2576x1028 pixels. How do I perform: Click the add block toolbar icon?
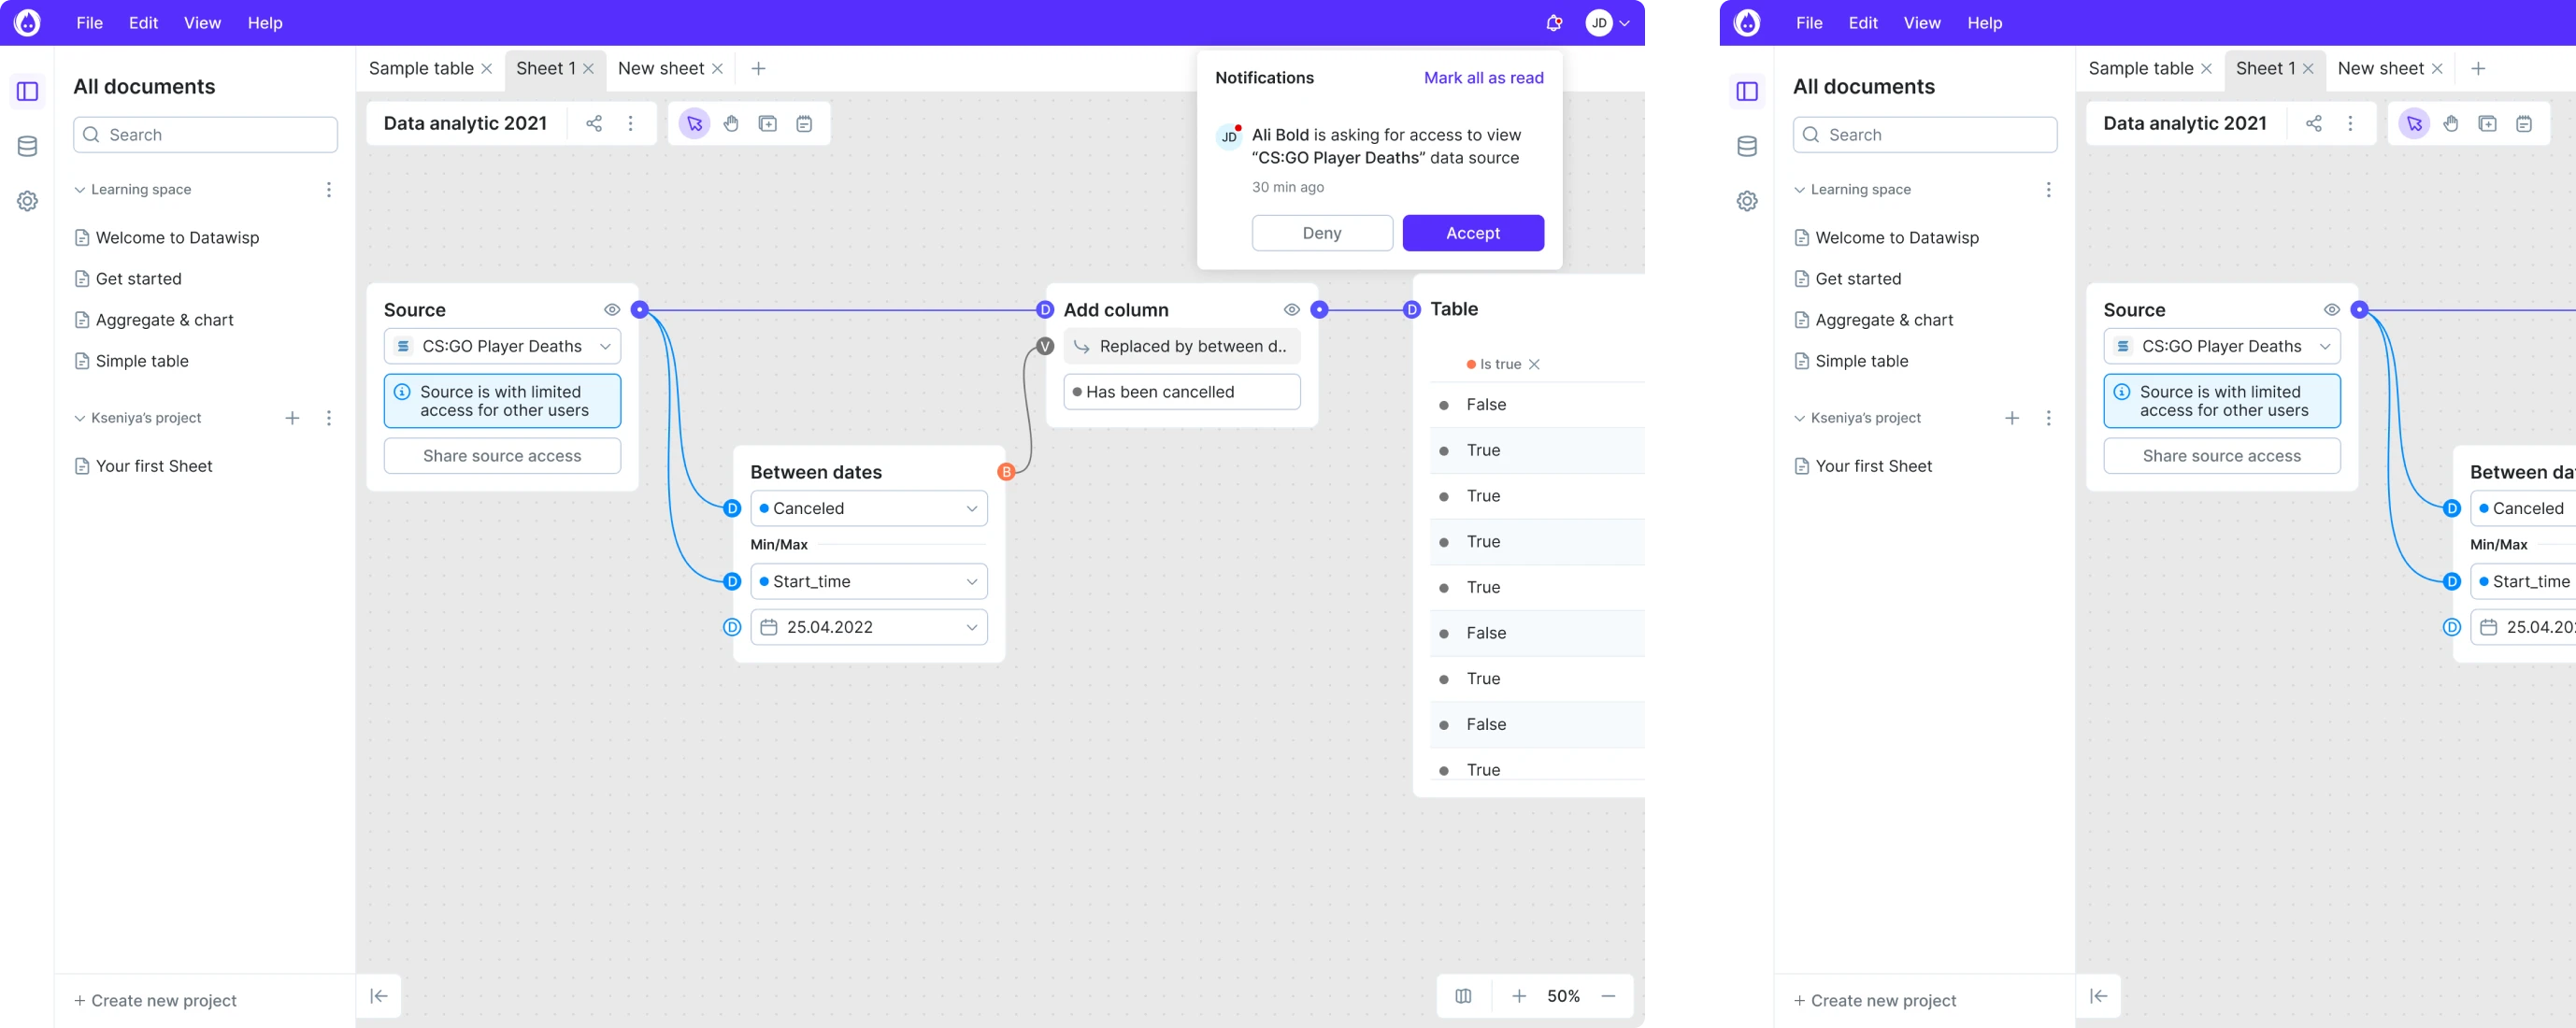click(767, 124)
